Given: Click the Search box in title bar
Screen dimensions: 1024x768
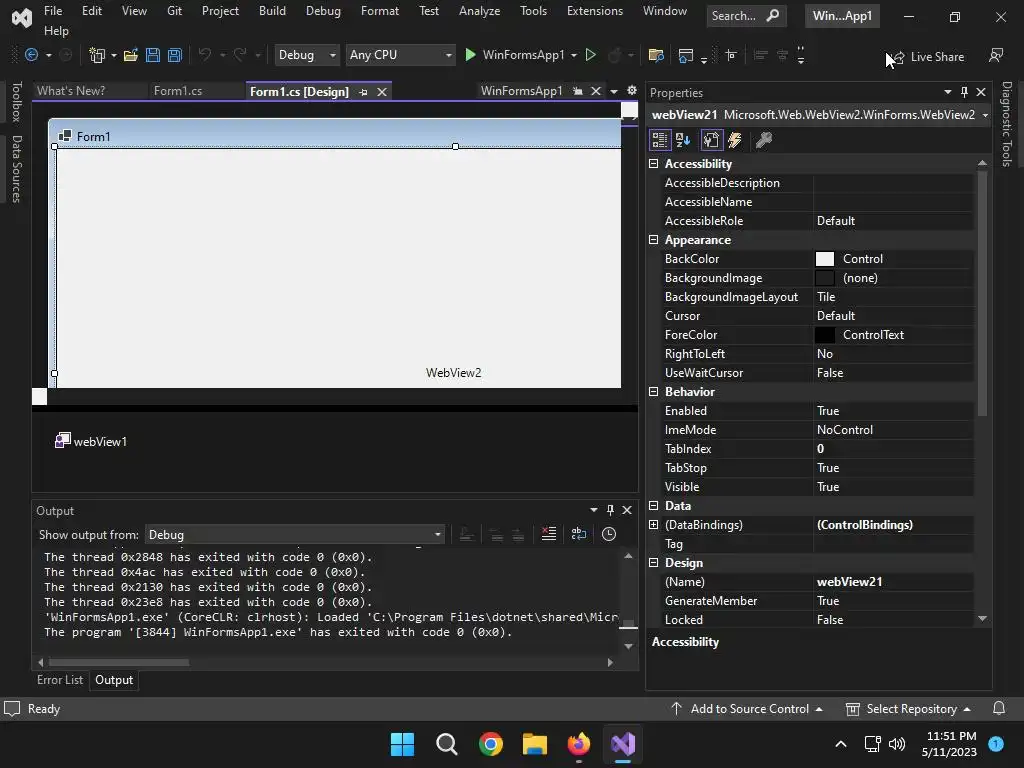Looking at the screenshot, I should [x=746, y=16].
